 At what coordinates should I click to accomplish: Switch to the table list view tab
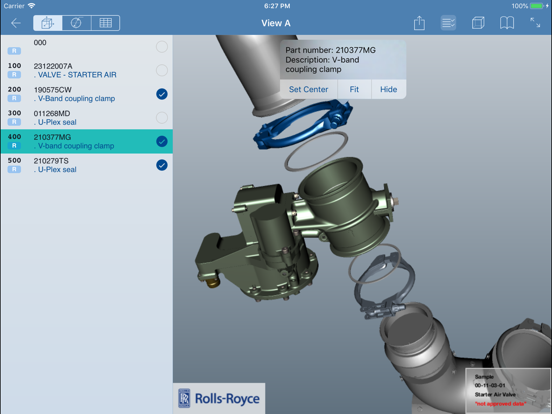(x=106, y=23)
